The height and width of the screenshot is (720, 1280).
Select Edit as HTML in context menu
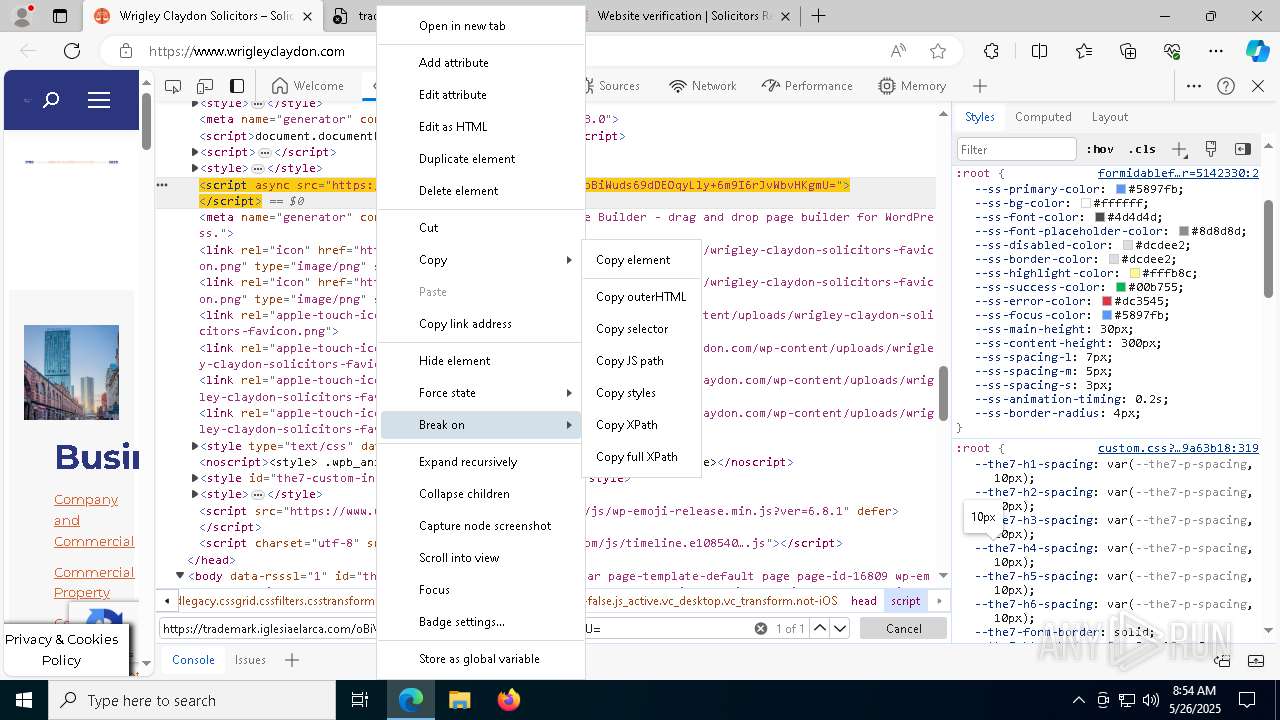point(480,127)
